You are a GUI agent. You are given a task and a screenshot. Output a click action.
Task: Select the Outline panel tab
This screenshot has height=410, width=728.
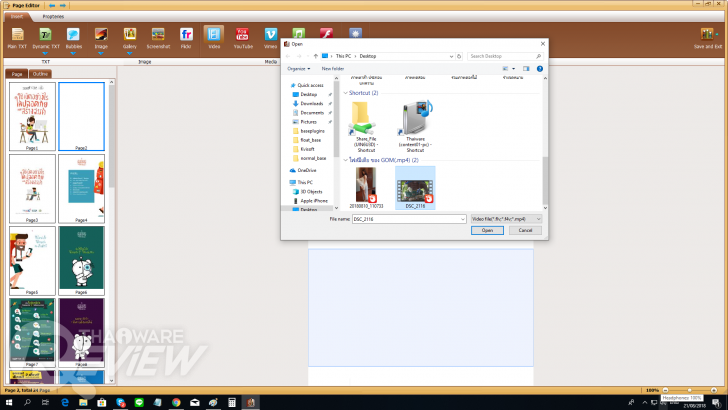pos(40,74)
